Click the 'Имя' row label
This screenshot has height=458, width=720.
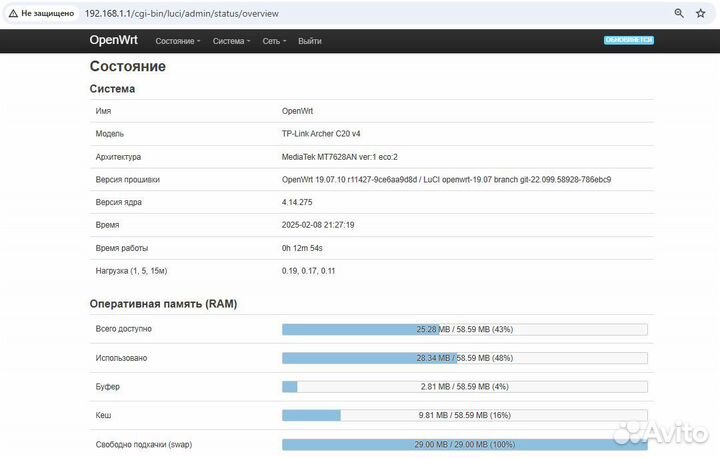pos(103,111)
